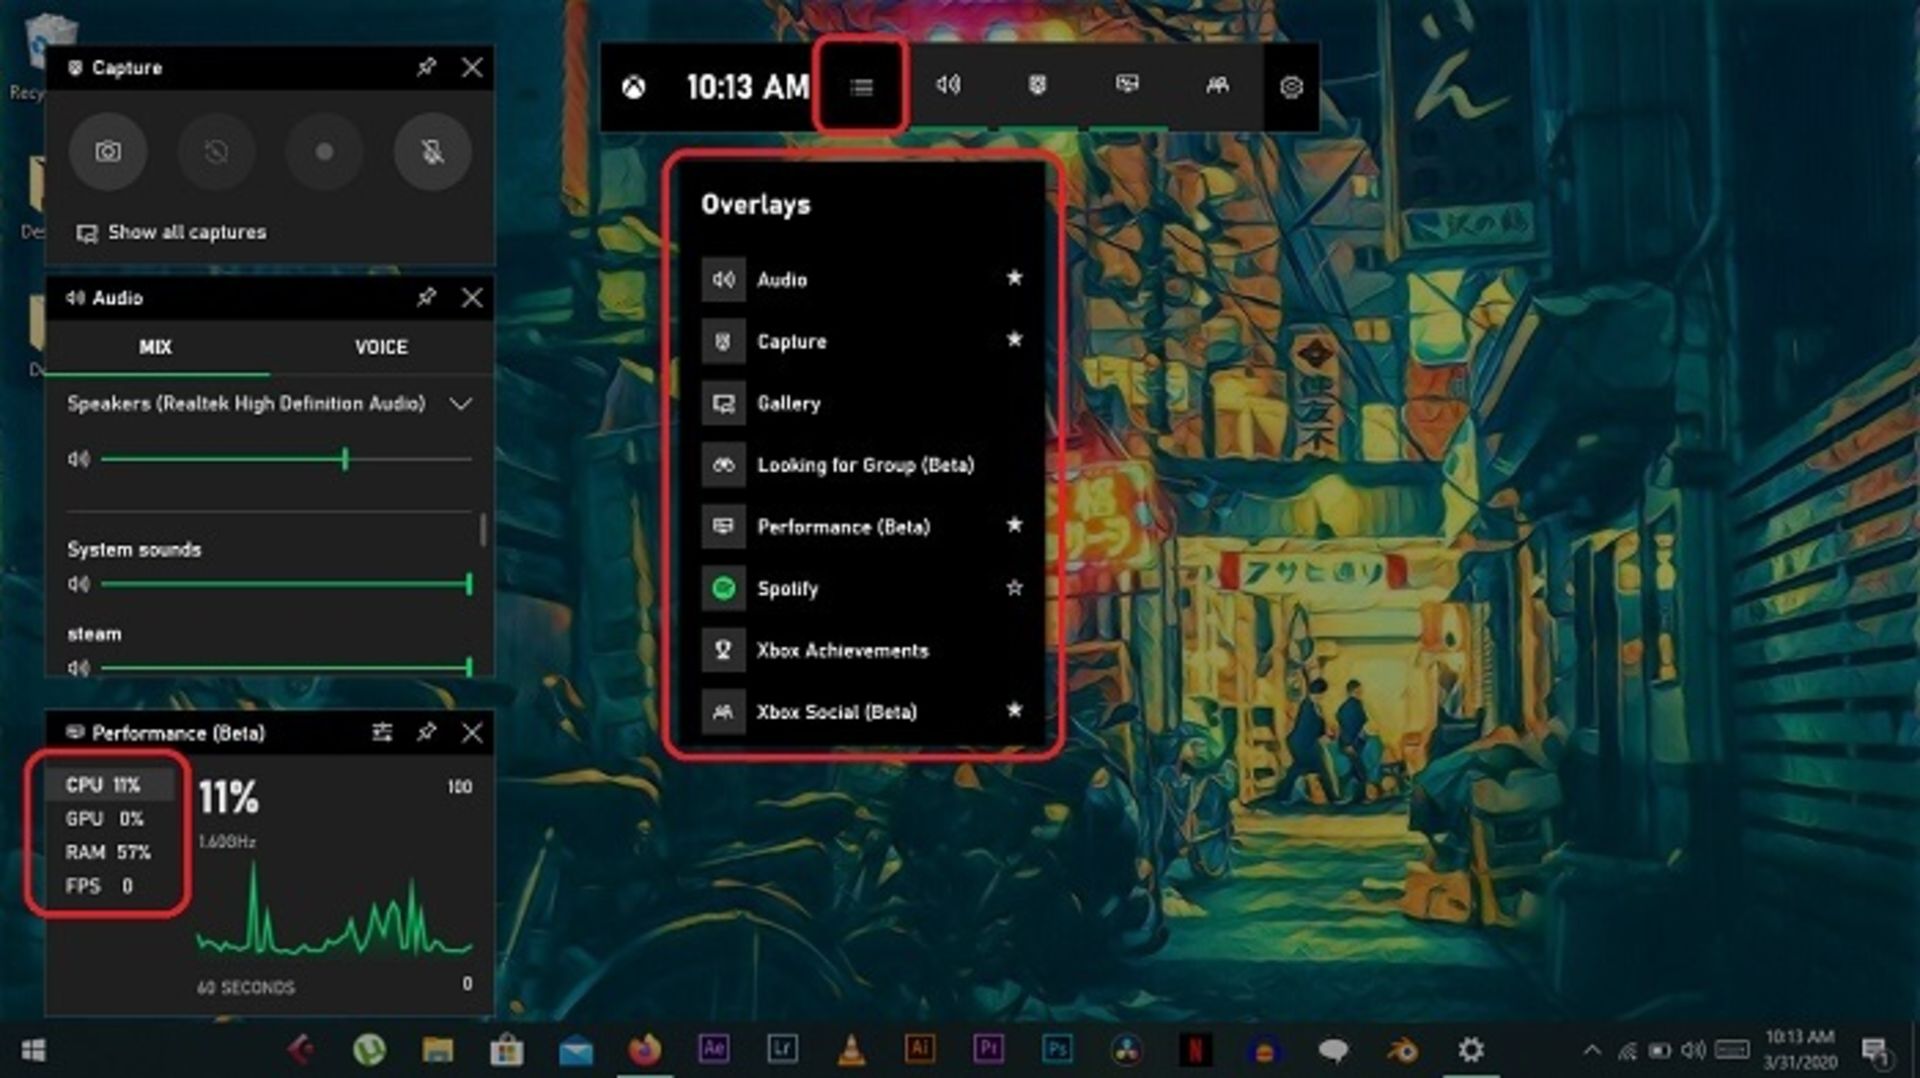Viewport: 1920px width, 1078px height.
Task: Favorite the Spotify overlay star
Action: click(x=1016, y=589)
